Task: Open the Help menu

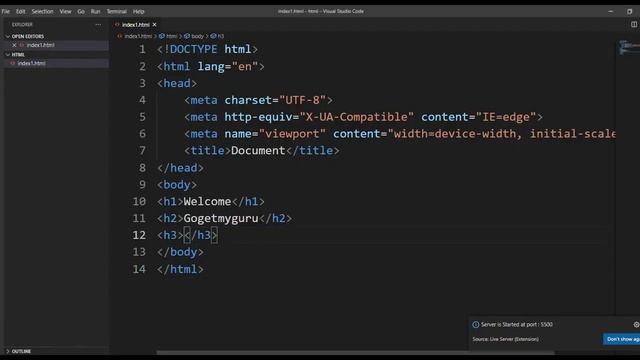Action: coord(139,11)
